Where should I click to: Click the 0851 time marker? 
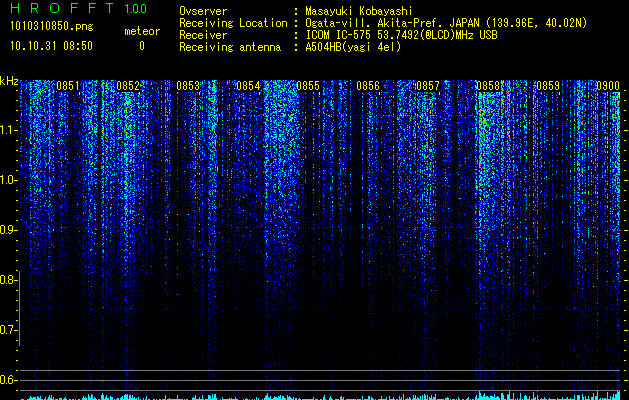[68, 86]
